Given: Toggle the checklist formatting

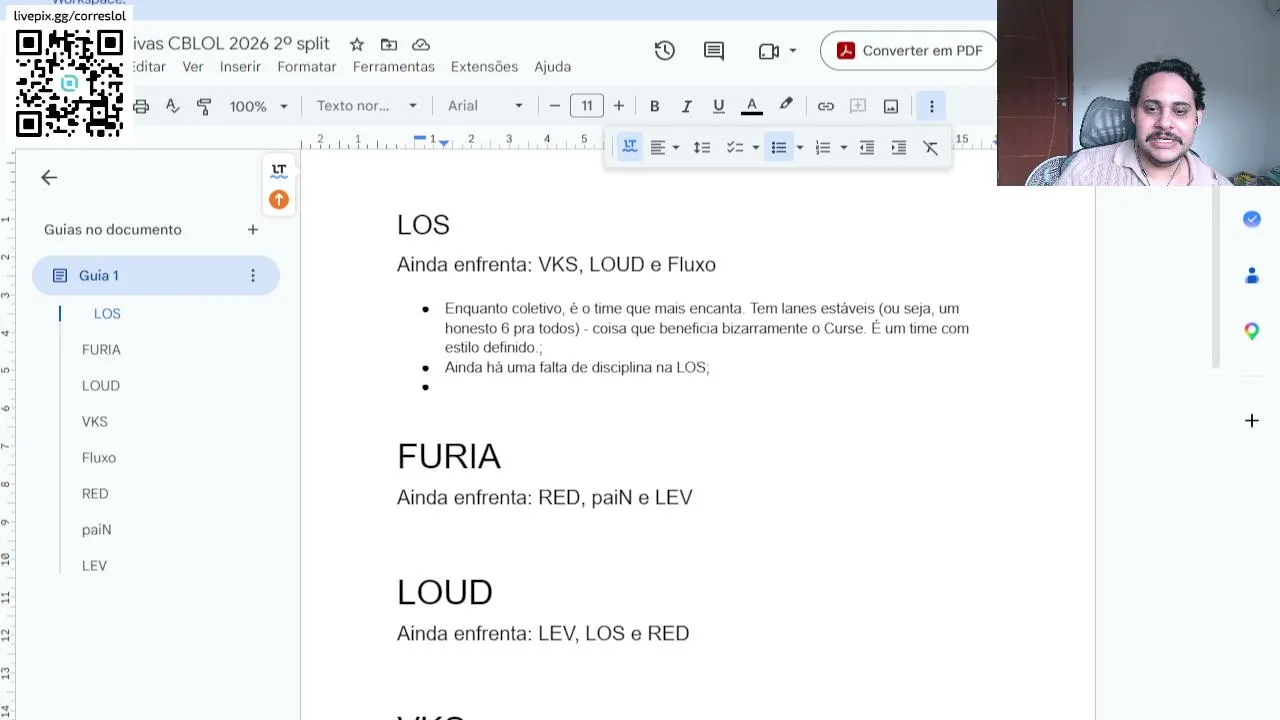Looking at the screenshot, I should [x=735, y=148].
